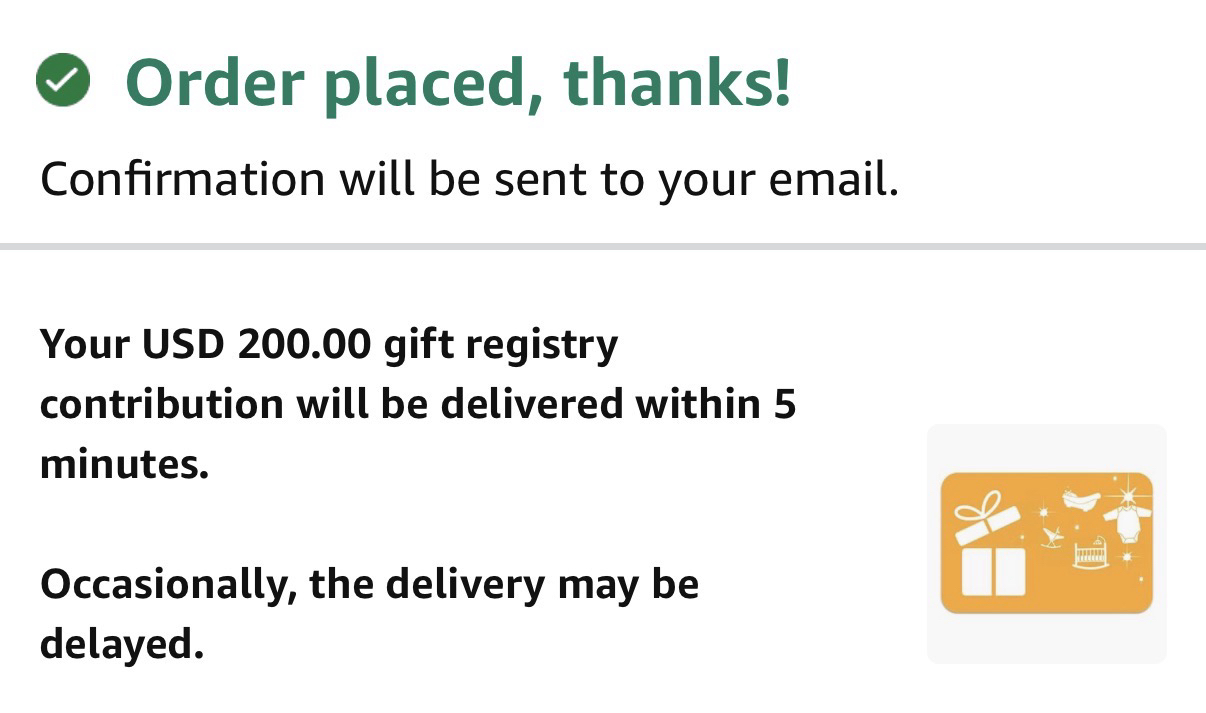Image resolution: width=1206 pixels, height=713 pixels.
Task: Click the green checkmark success icon
Action: pyautogui.click(x=63, y=81)
